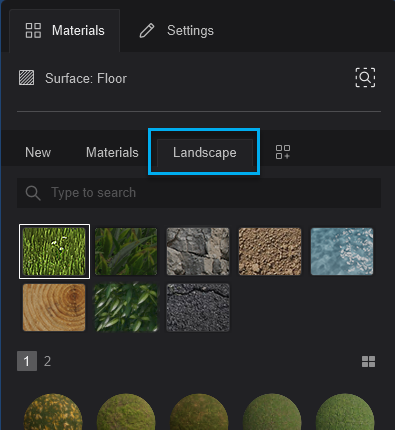
Task: Choose the dark broad-leaf foliage thumbnail
Action: (x=126, y=251)
